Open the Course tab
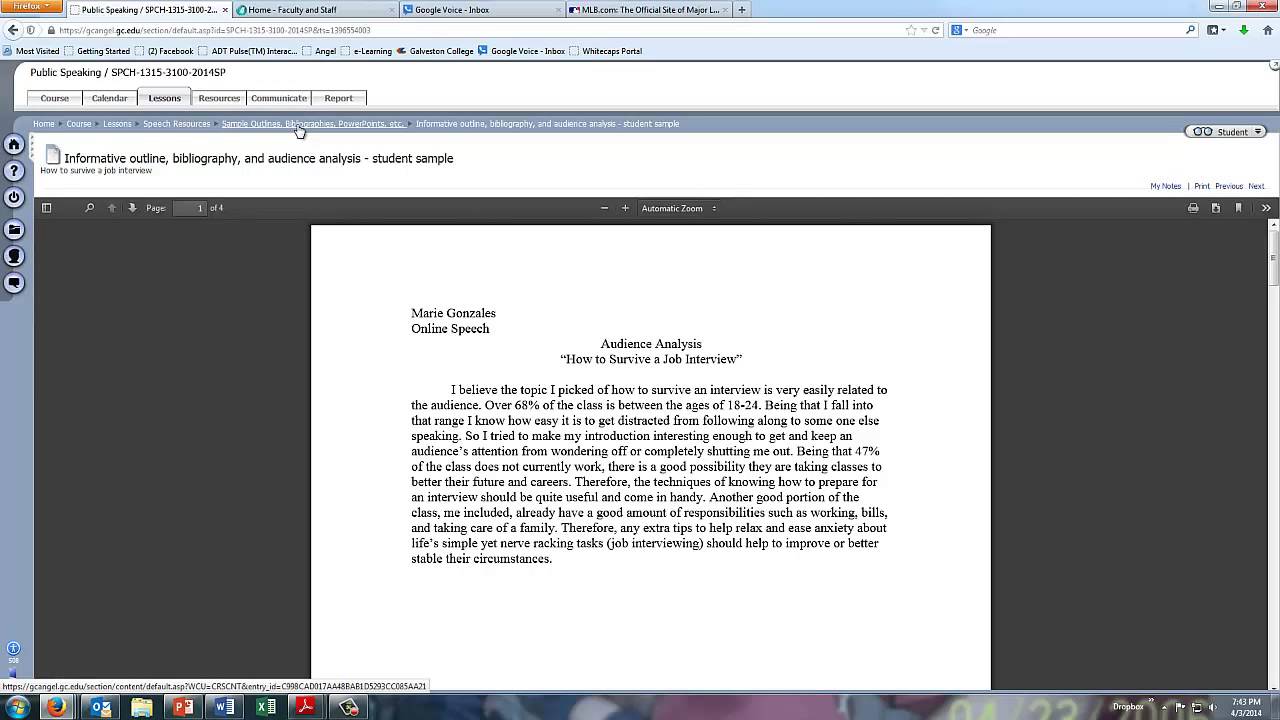Screen dimensions: 1280x720 click(x=55, y=98)
